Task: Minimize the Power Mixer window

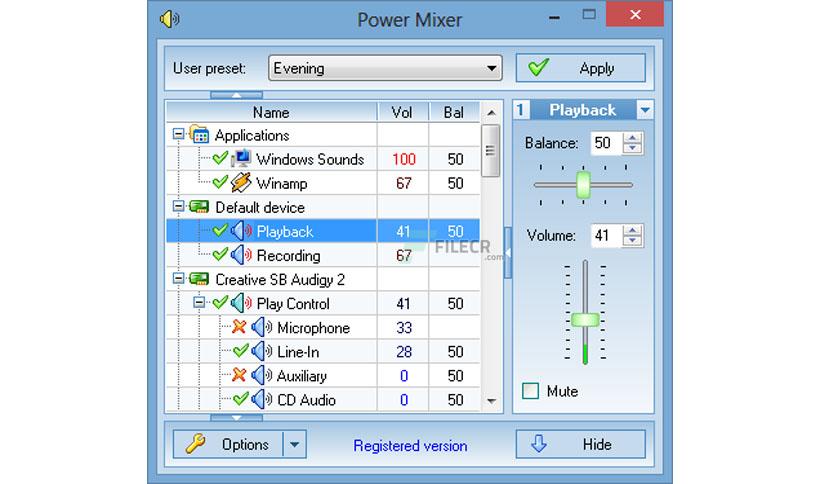Action: point(554,17)
